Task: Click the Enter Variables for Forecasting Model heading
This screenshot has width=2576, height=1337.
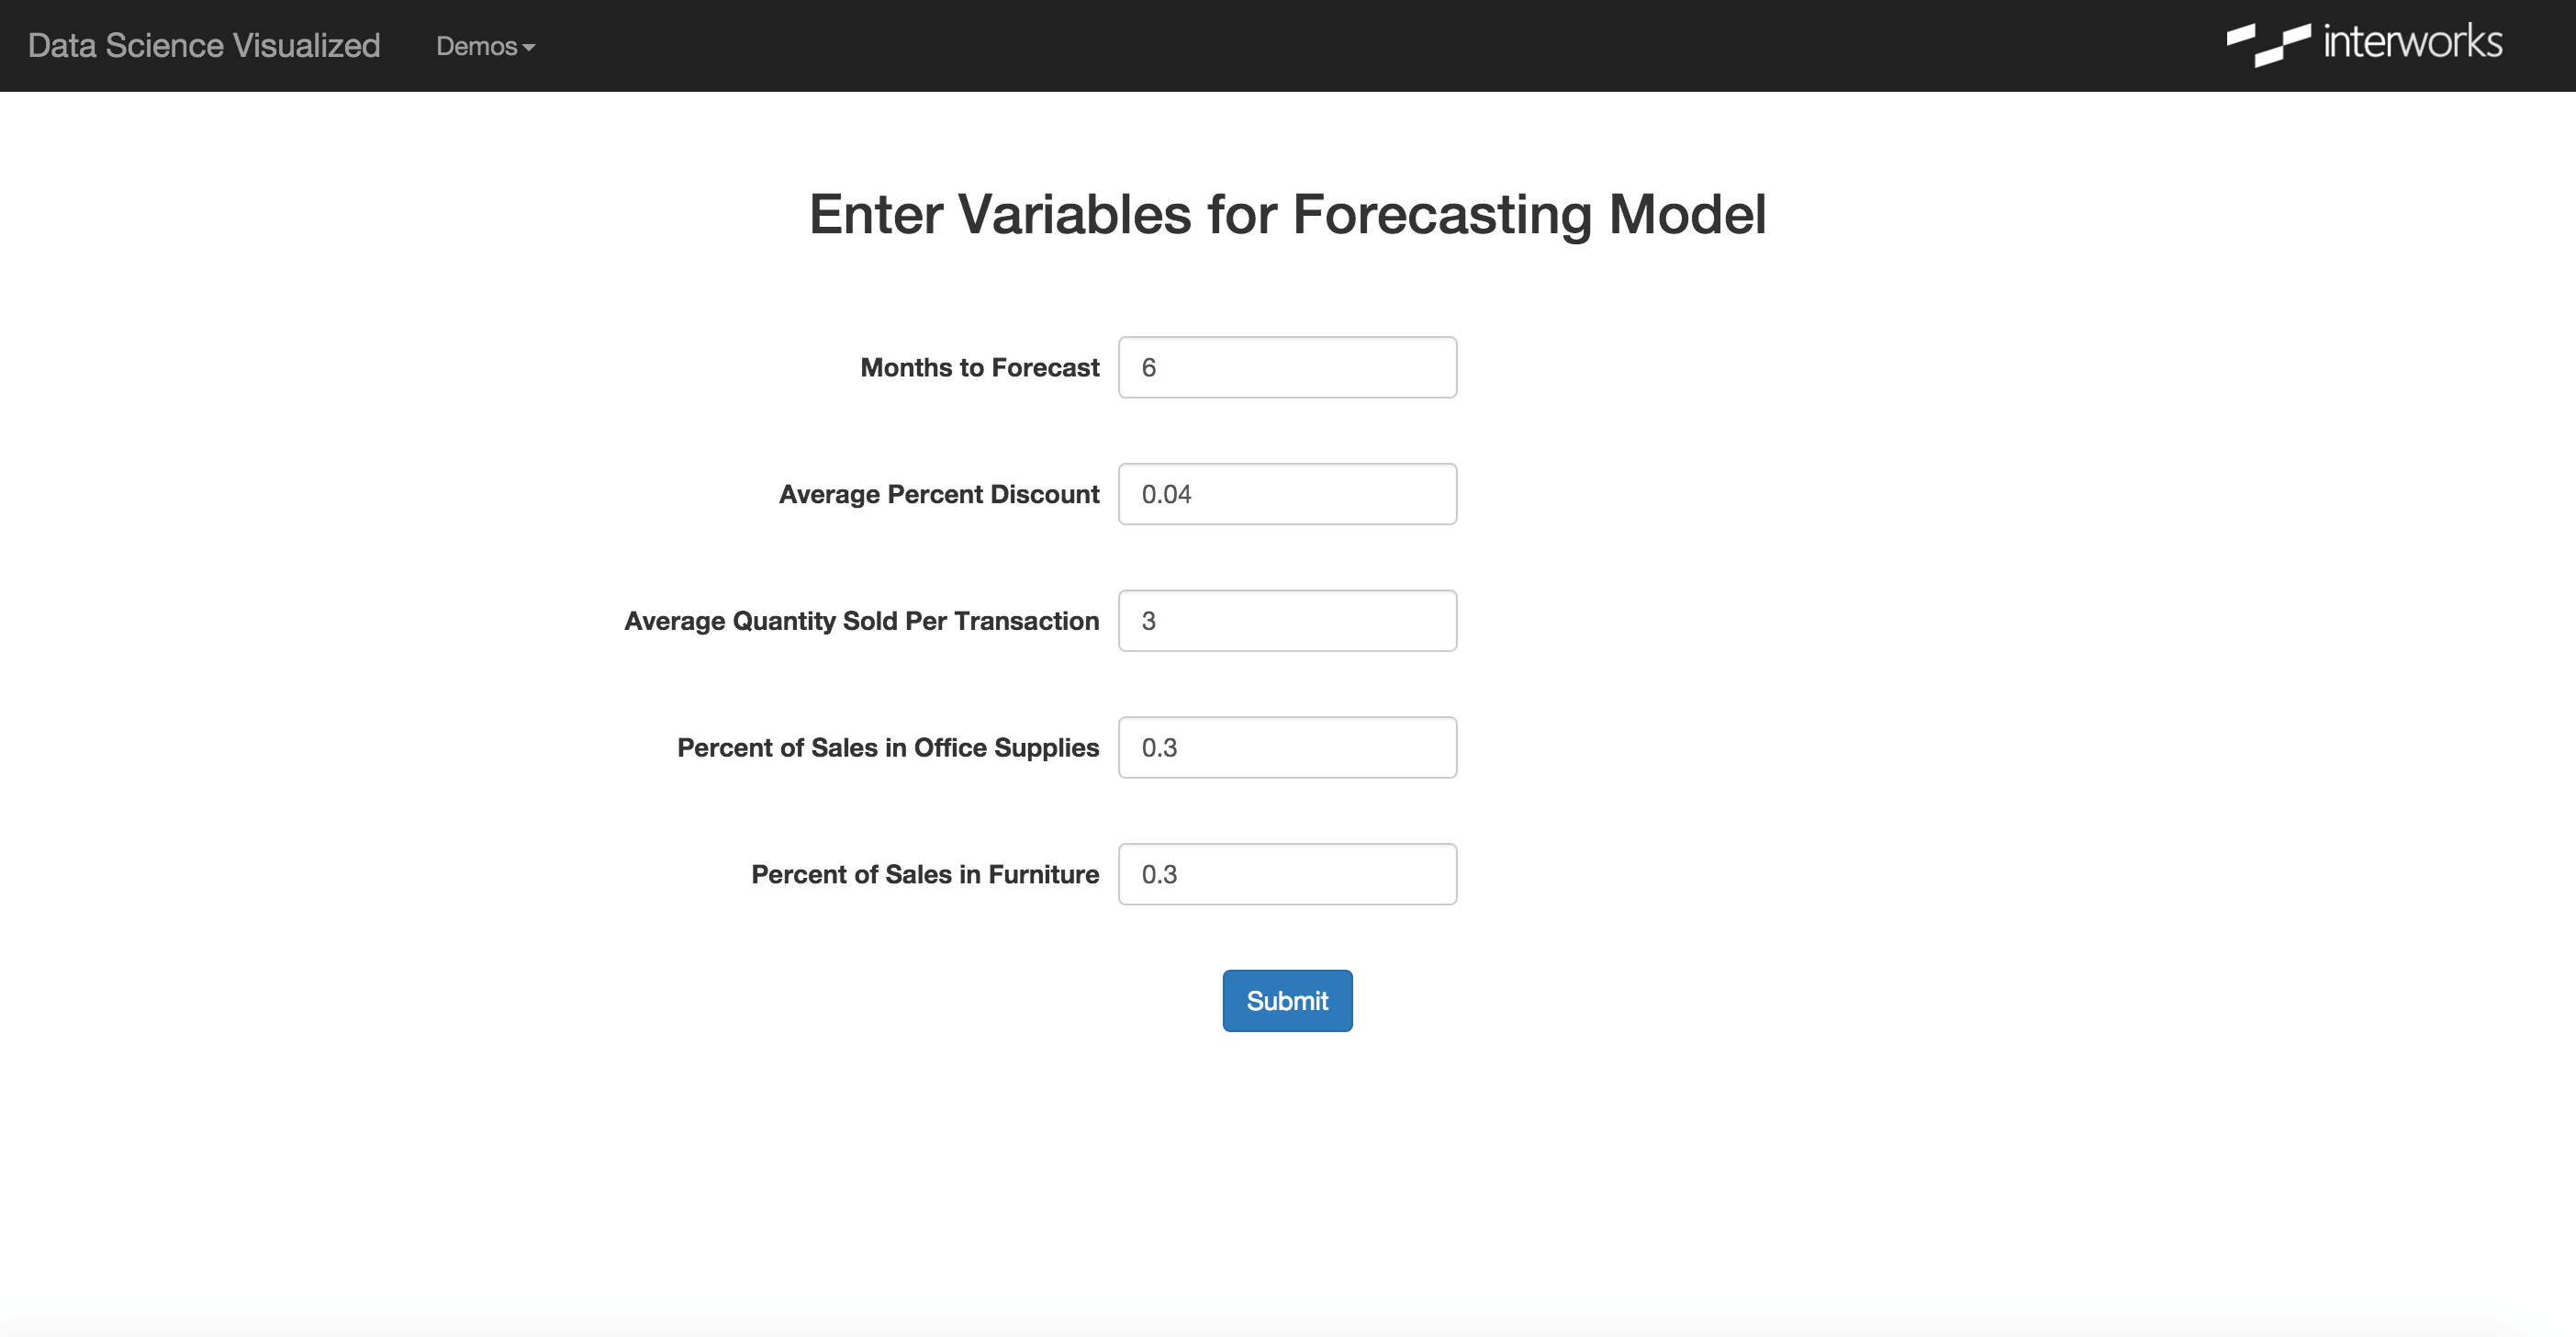Action: click(1287, 214)
